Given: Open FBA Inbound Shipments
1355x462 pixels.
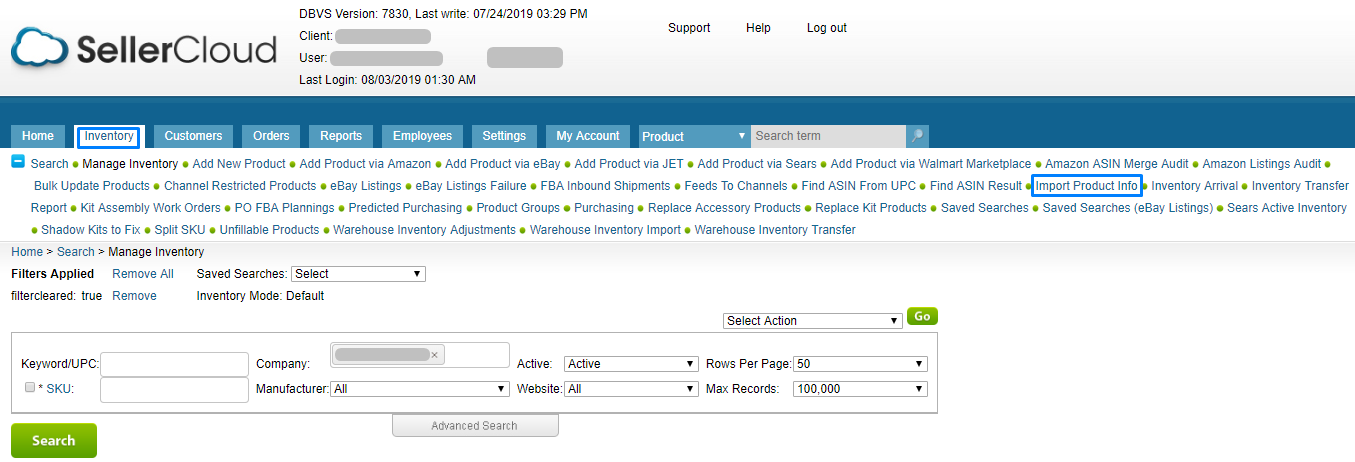Looking at the screenshot, I should tap(605, 186).
